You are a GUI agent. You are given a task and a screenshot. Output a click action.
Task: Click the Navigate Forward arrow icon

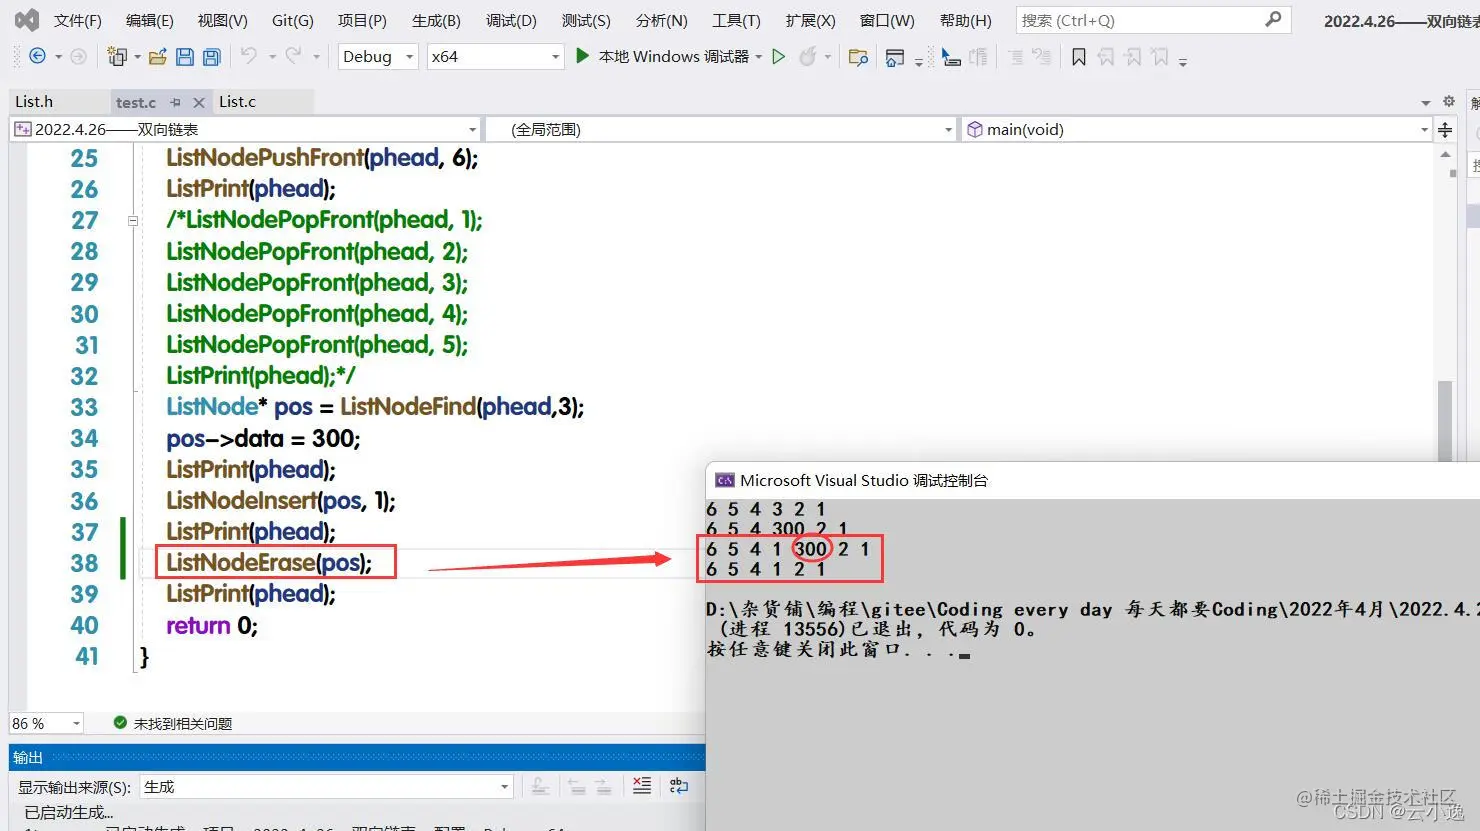(78, 57)
